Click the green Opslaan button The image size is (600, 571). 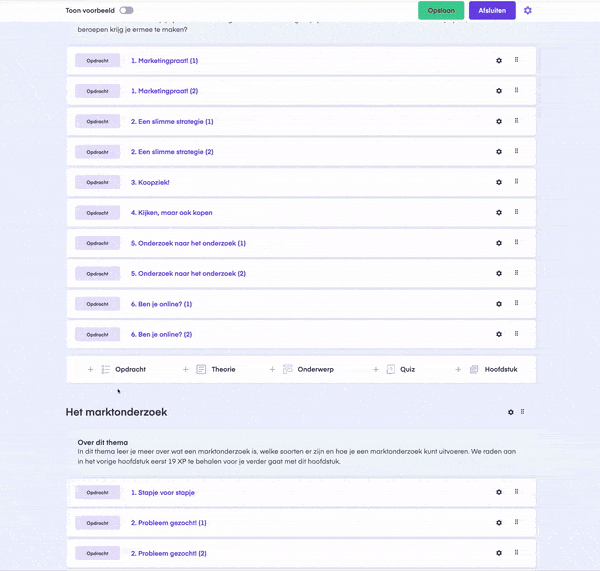pos(441,10)
